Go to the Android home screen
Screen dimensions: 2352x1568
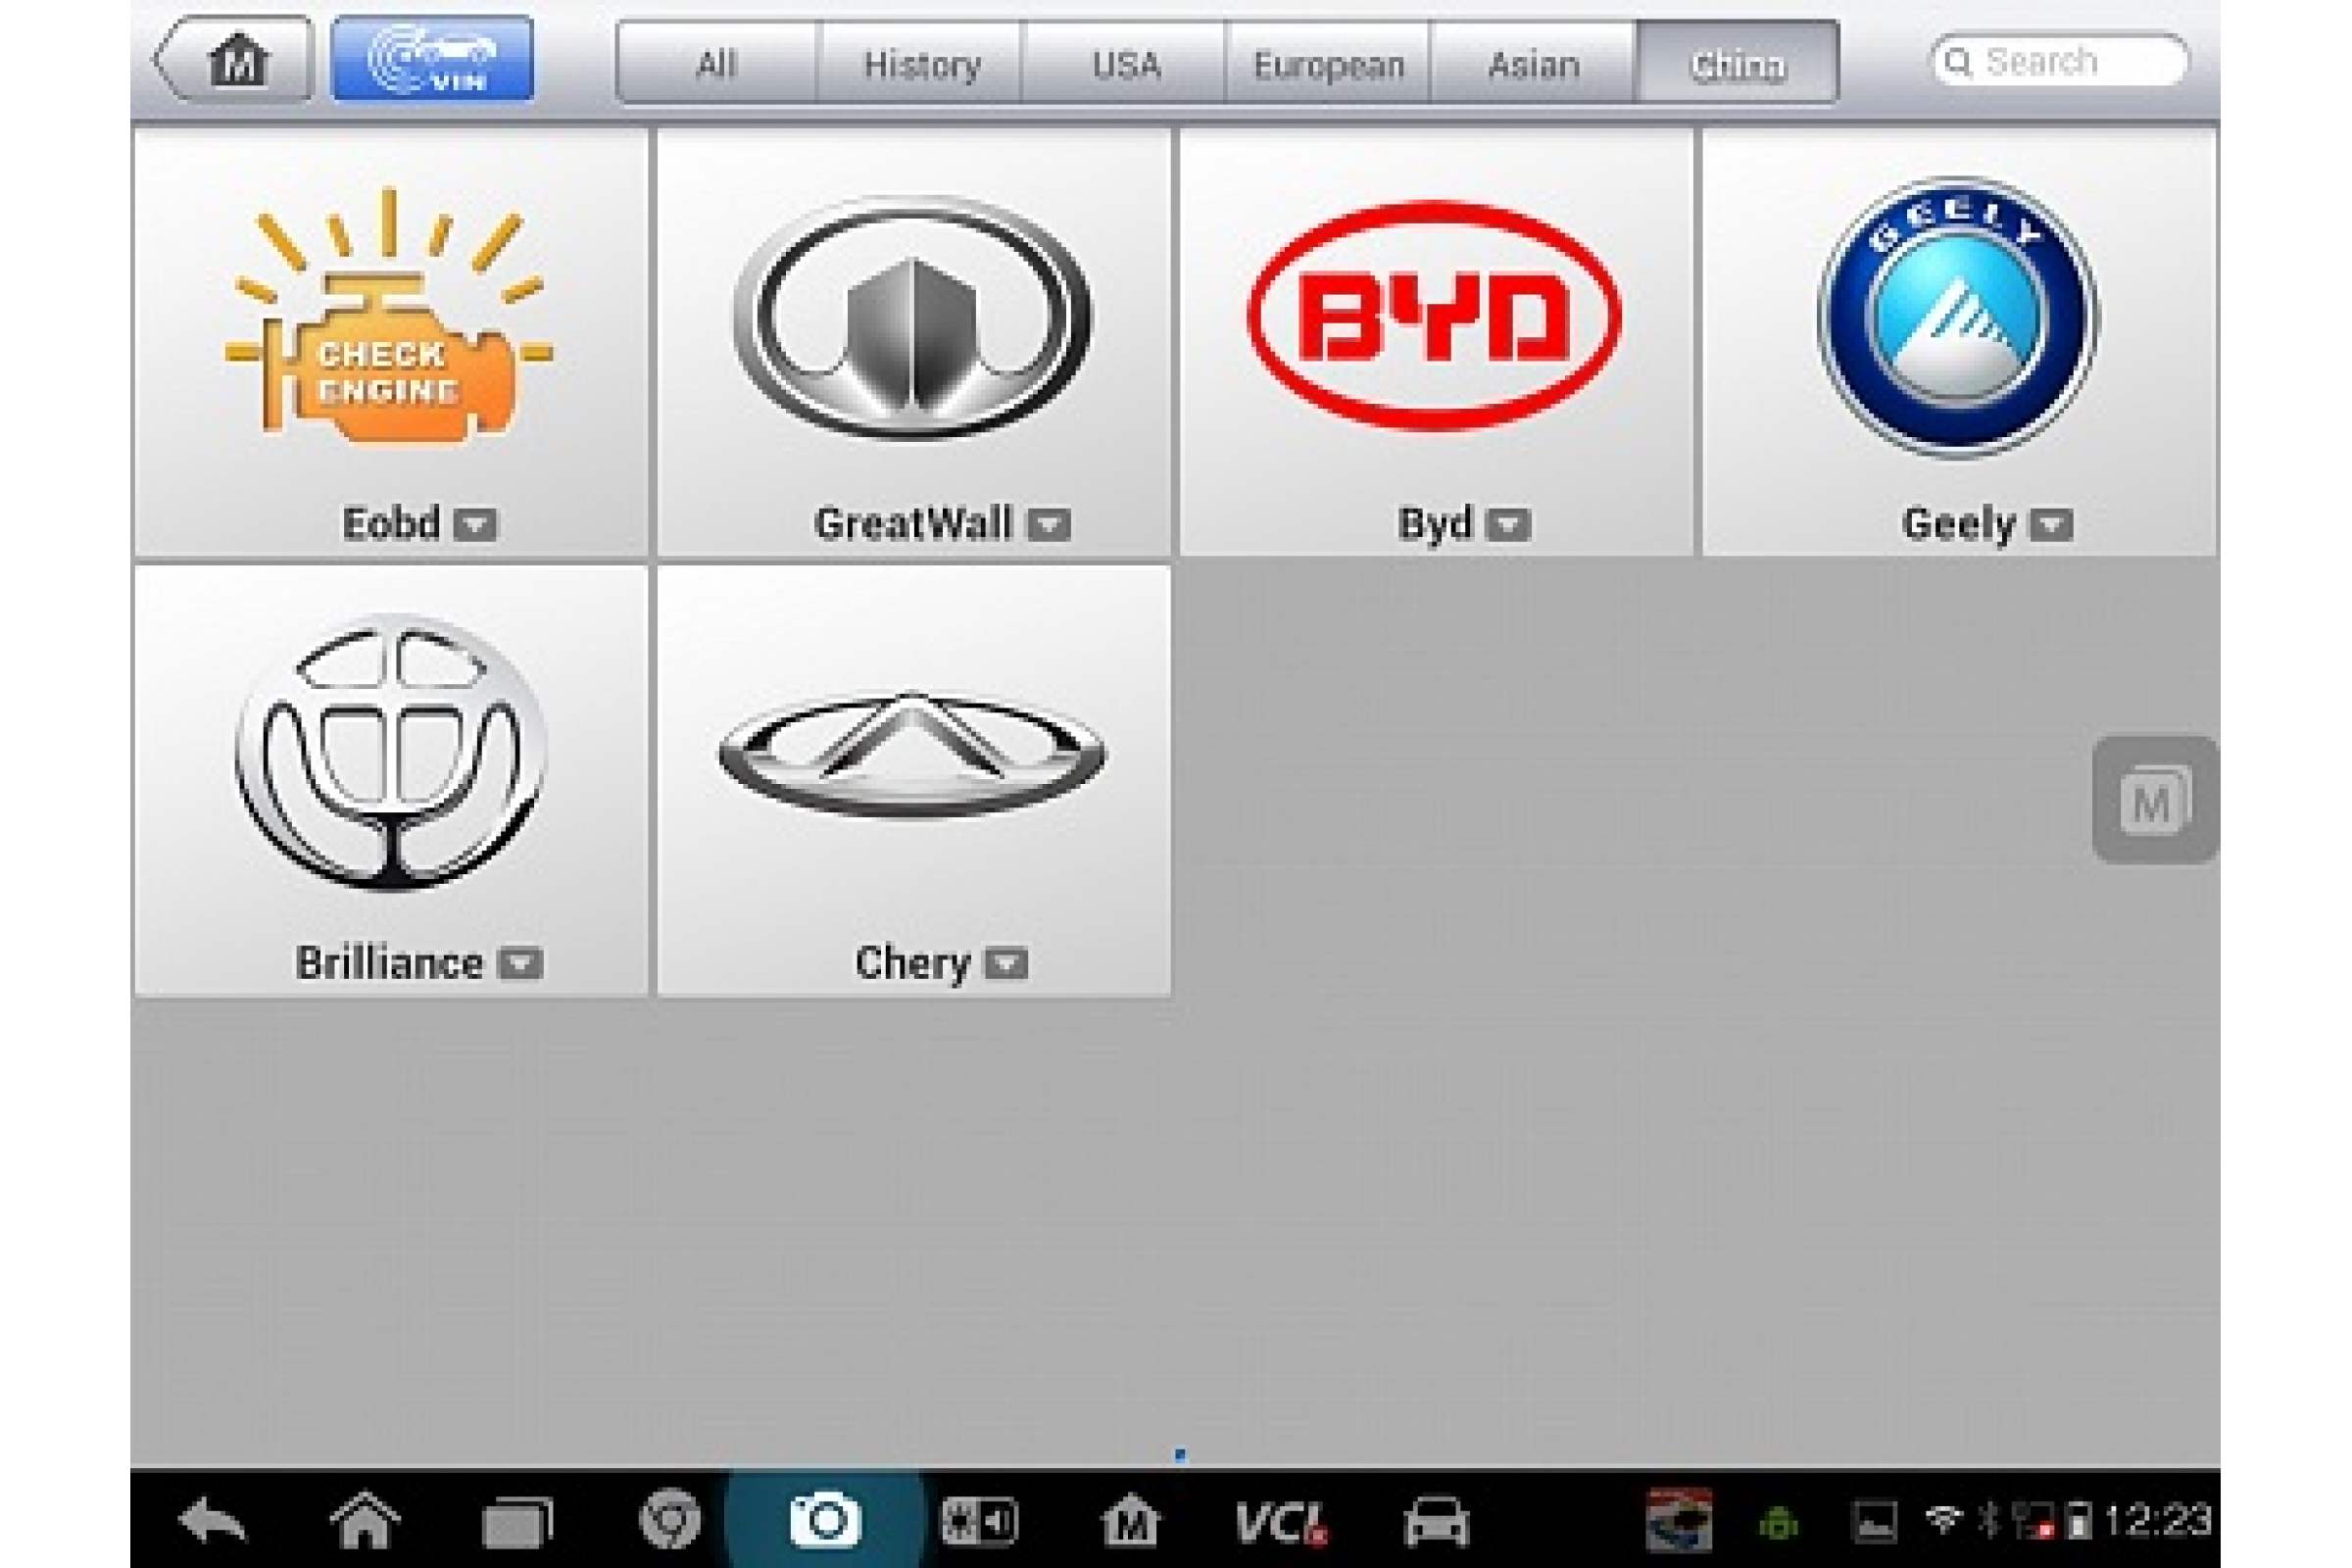[365, 1520]
